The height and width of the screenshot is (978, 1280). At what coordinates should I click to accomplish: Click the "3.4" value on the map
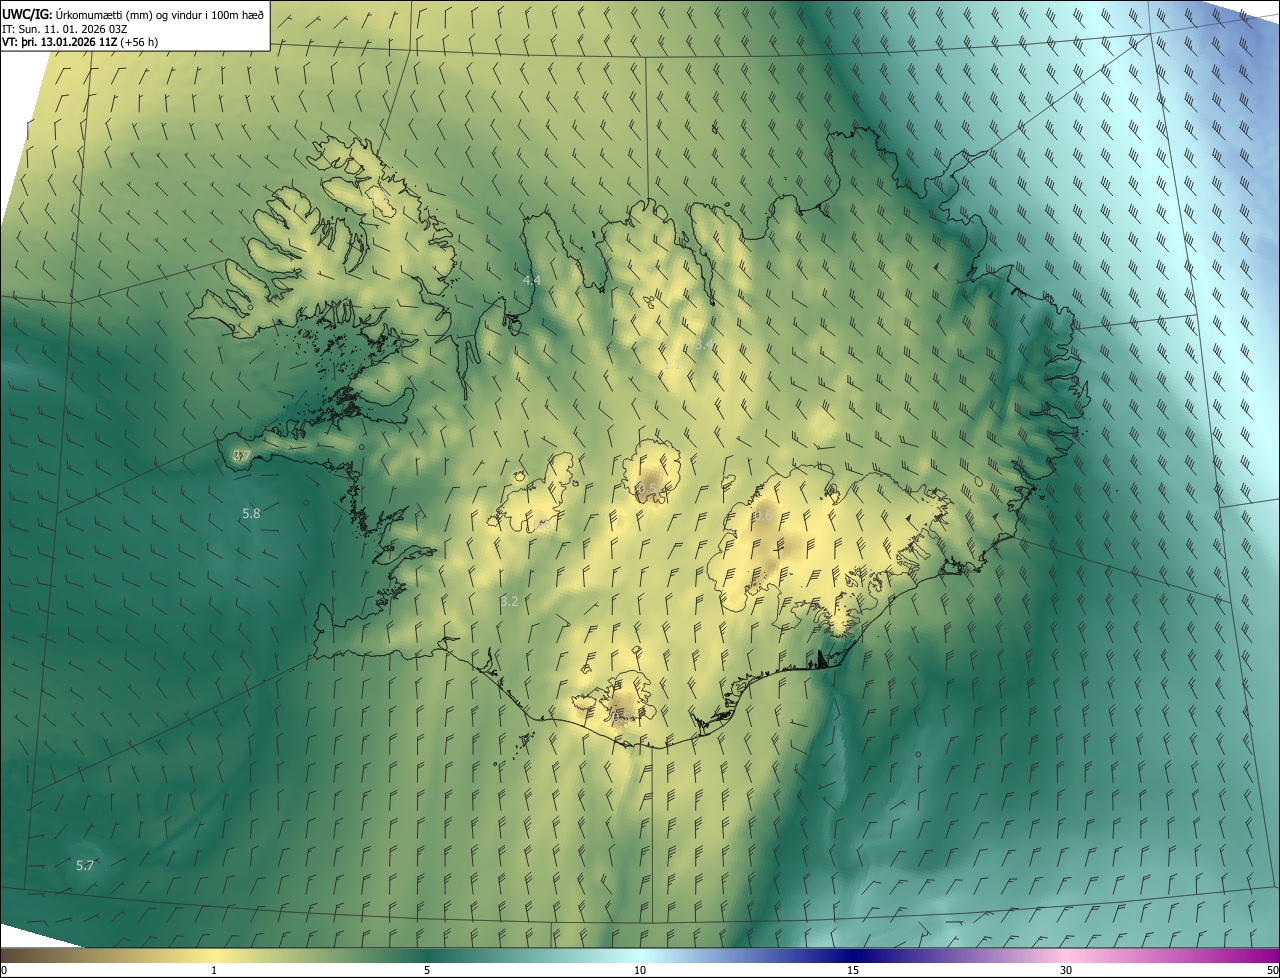point(704,345)
